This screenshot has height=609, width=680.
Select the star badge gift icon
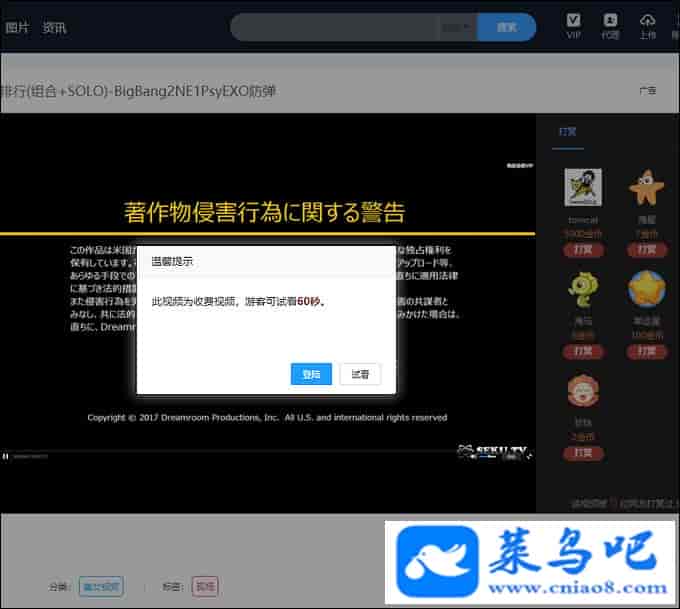tap(646, 290)
